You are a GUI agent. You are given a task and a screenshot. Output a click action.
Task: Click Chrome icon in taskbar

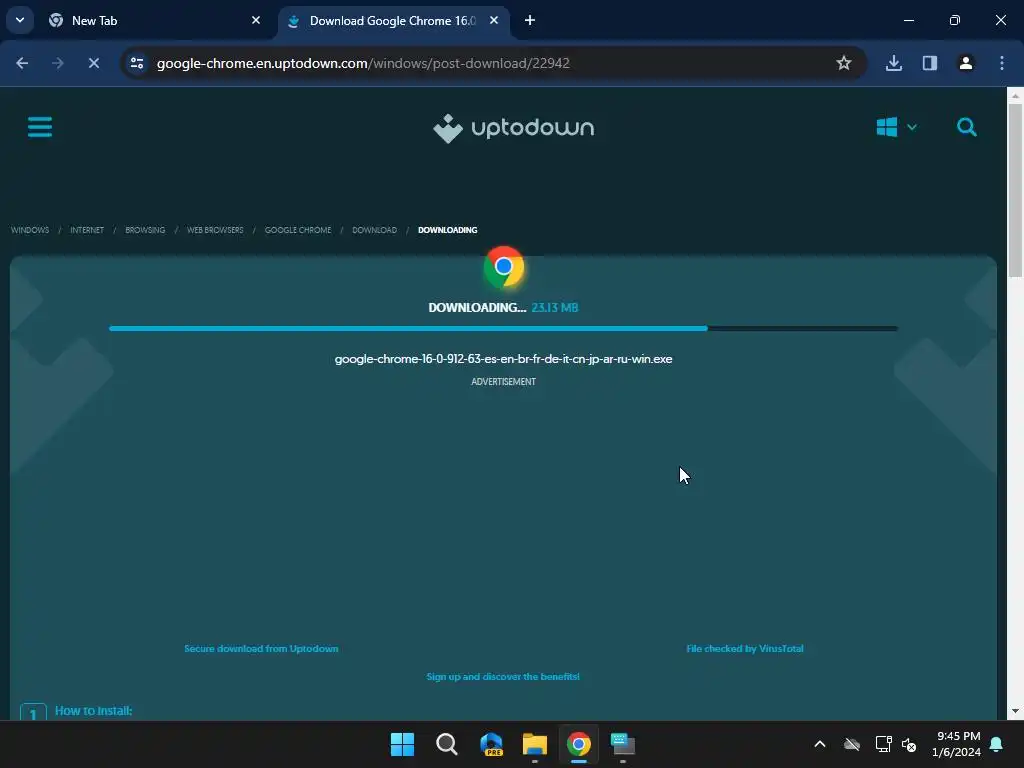pos(579,744)
